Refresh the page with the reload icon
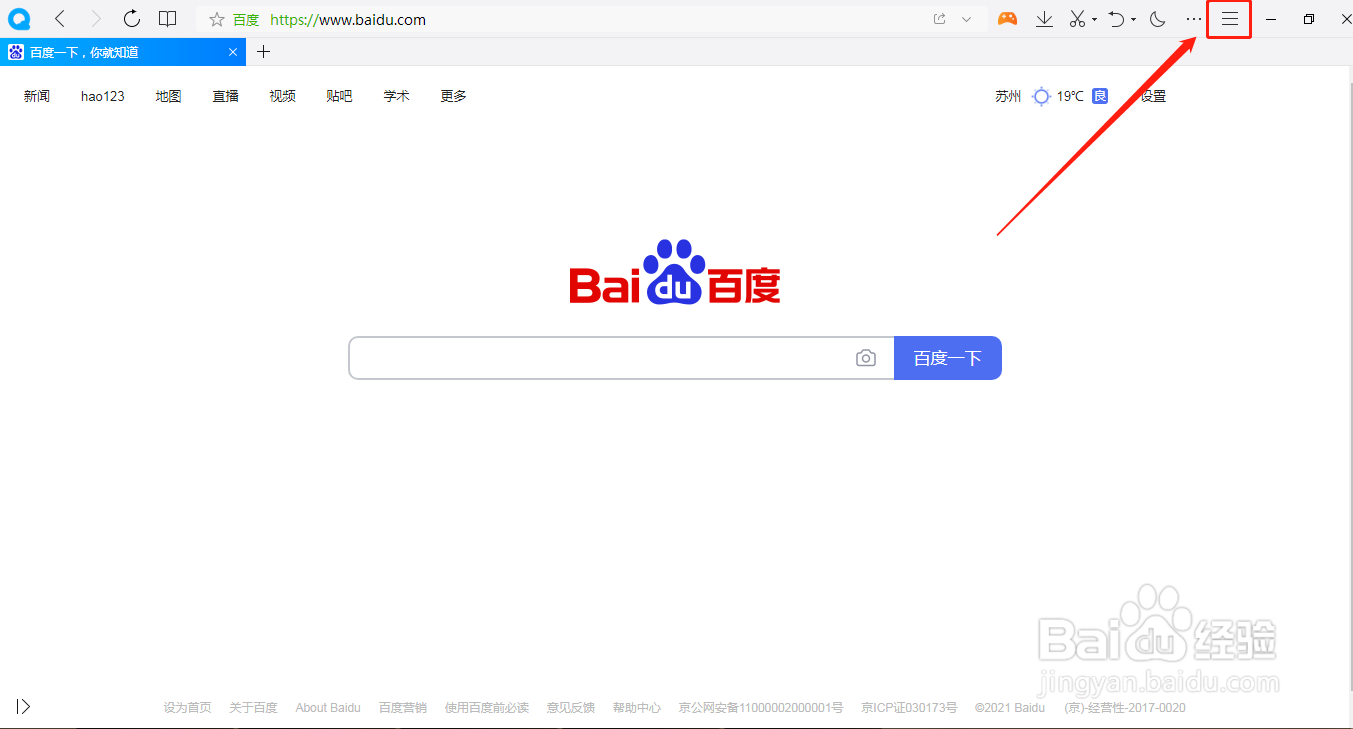The height and width of the screenshot is (729, 1353). point(131,18)
